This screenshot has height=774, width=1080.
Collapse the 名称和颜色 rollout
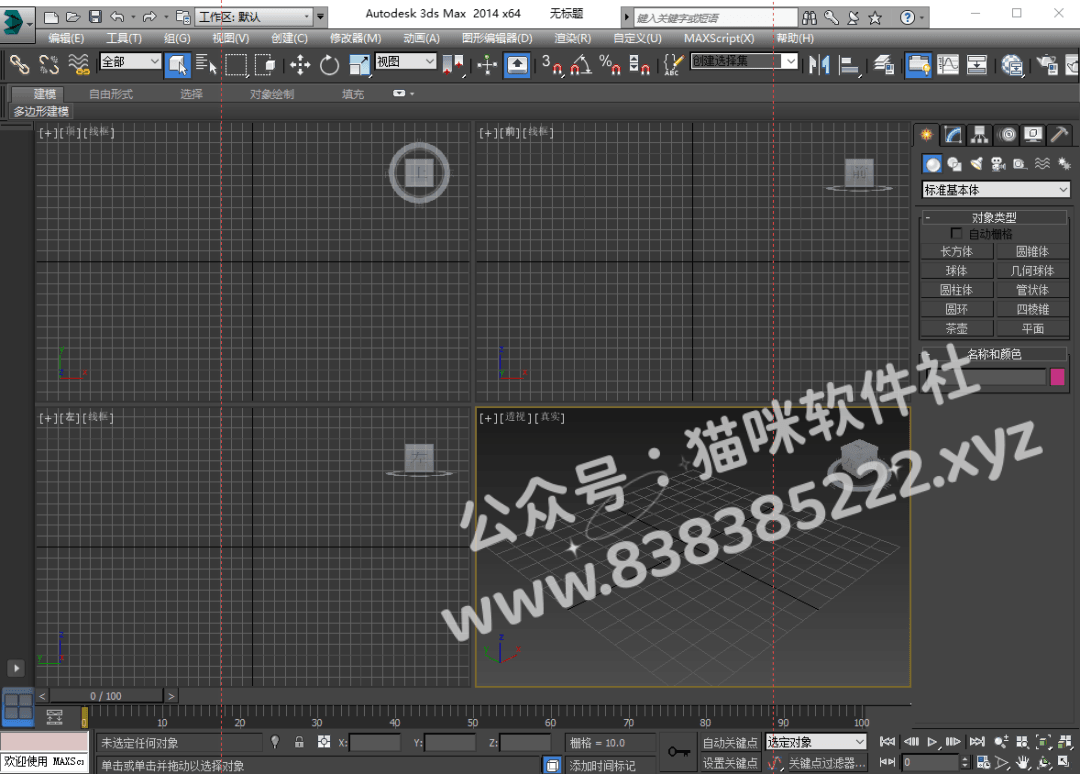coord(927,354)
